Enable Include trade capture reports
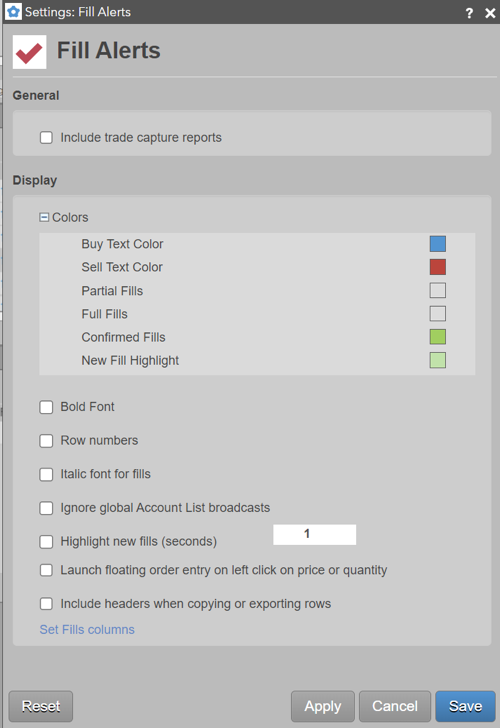This screenshot has width=500, height=728. tap(46, 137)
